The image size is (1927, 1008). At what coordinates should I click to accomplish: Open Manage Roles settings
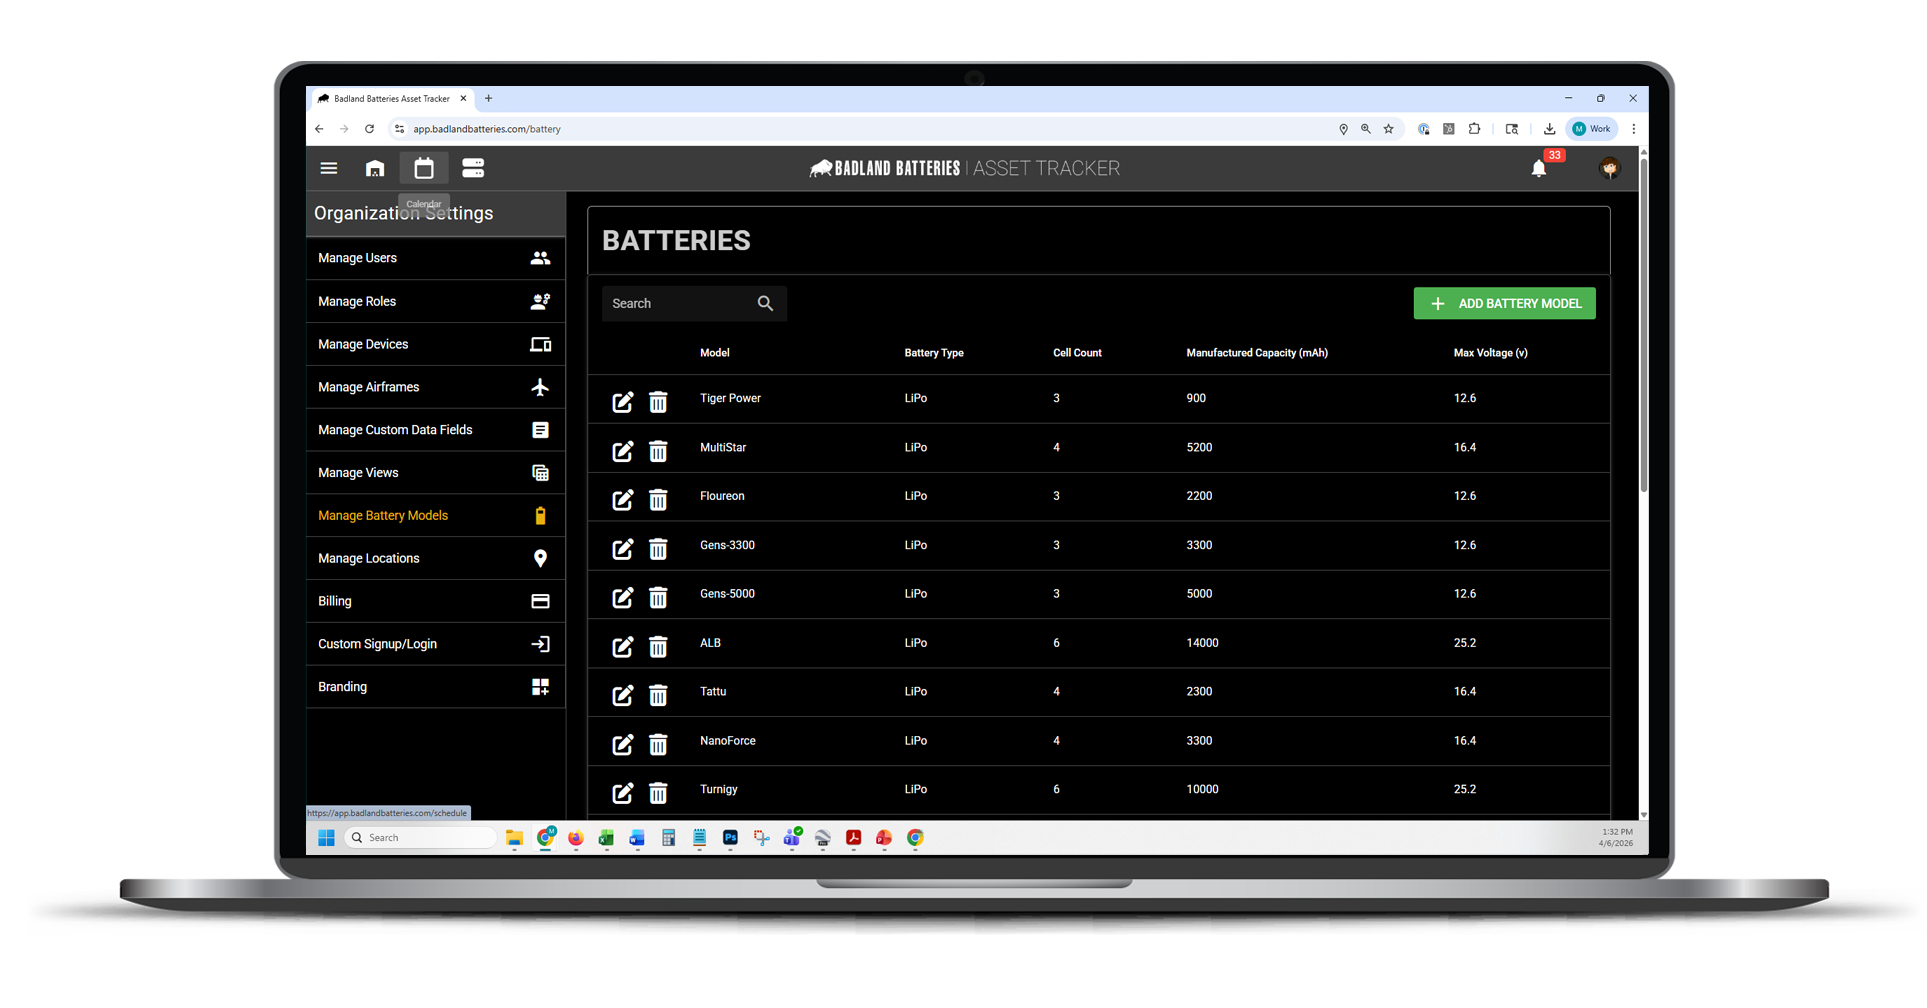tap(435, 301)
